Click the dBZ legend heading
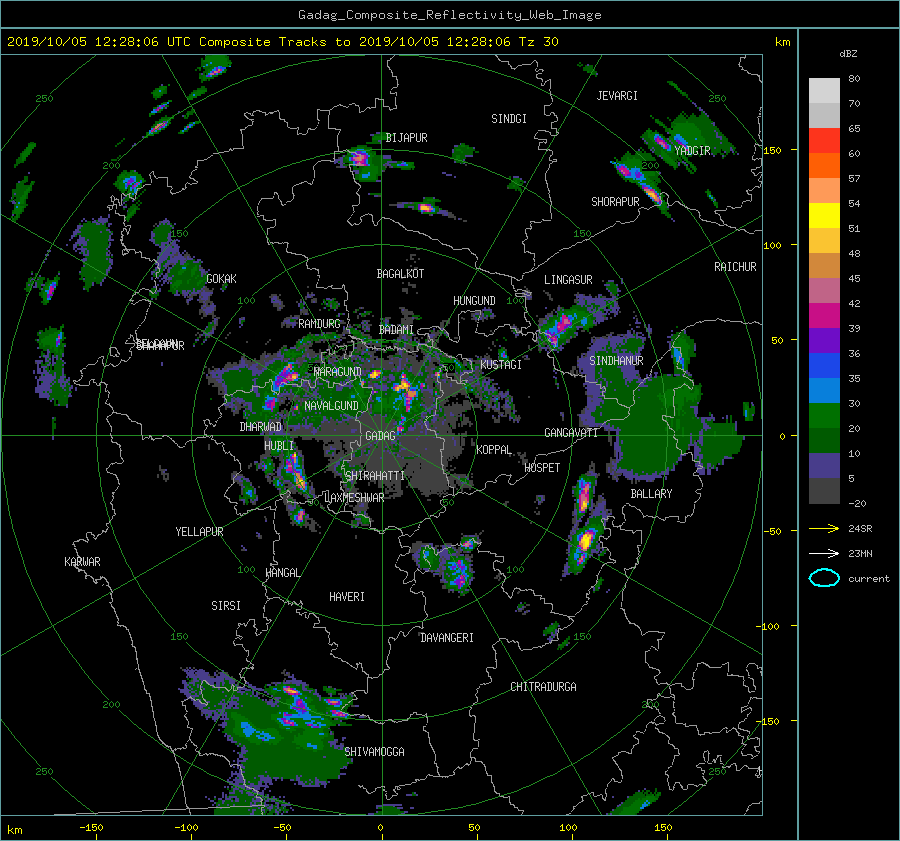This screenshot has height=841, width=900. [848, 53]
